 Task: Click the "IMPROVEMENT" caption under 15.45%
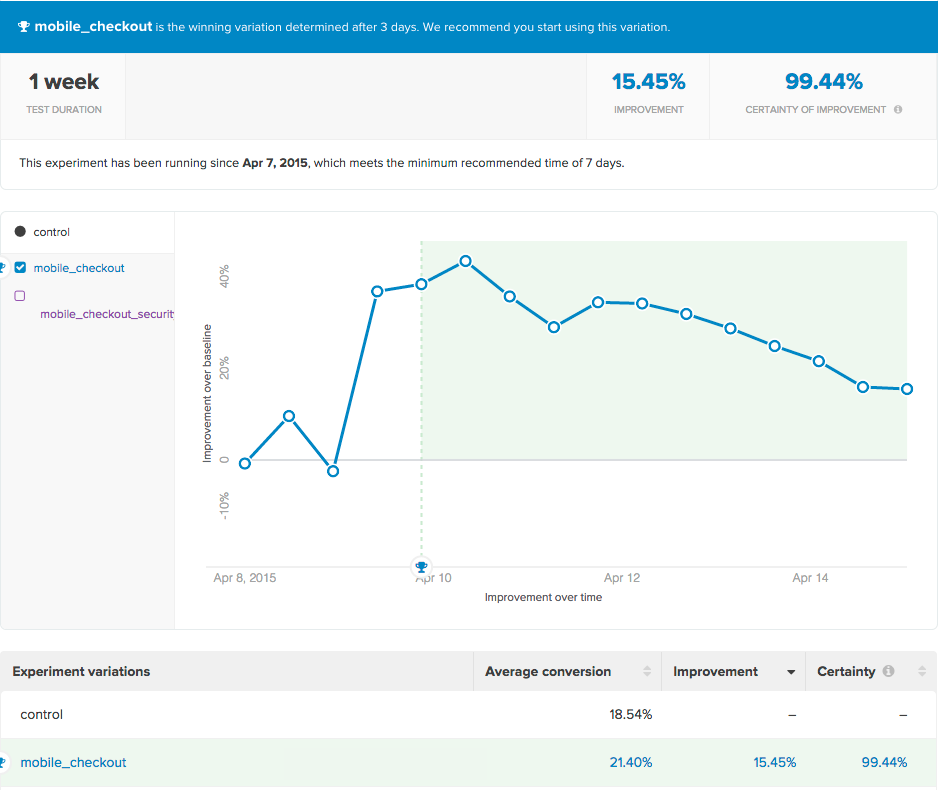click(x=649, y=110)
